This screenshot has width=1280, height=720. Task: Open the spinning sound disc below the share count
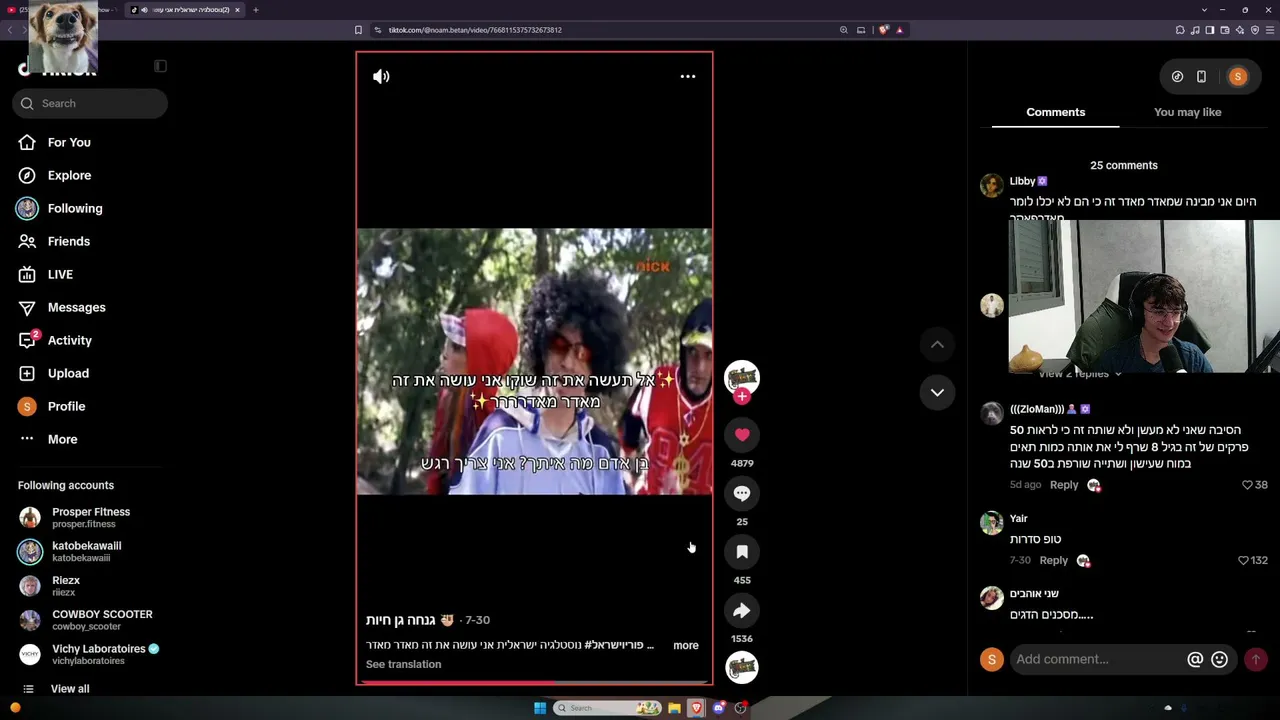click(x=742, y=668)
